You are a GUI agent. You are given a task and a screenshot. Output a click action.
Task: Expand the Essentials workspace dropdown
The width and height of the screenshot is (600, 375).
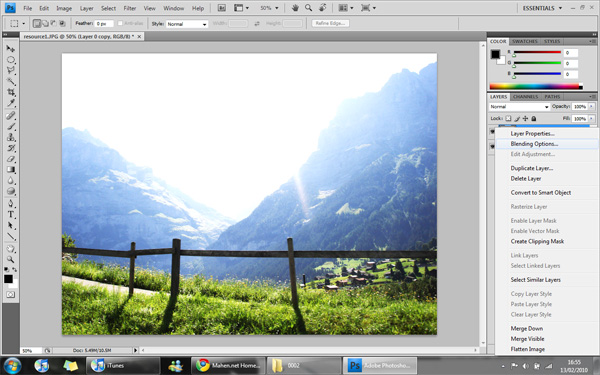pos(542,8)
